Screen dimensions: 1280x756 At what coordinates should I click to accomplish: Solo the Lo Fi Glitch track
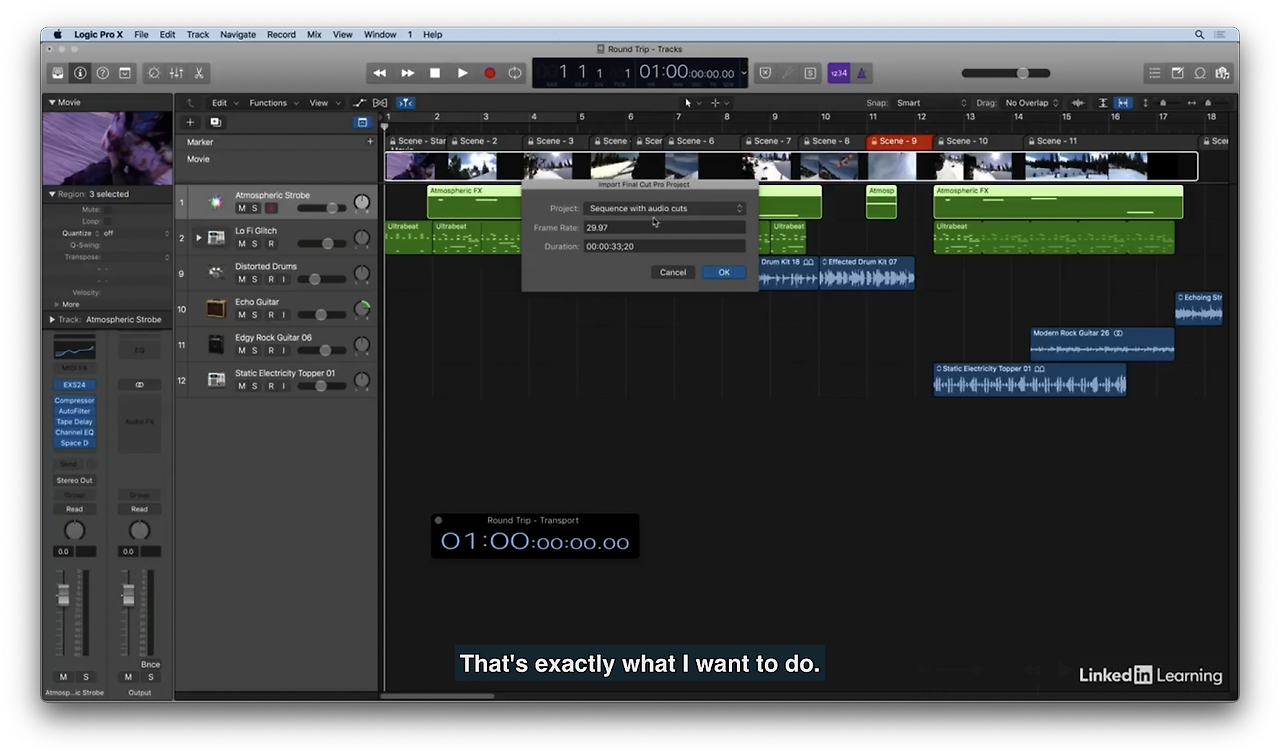(255, 244)
